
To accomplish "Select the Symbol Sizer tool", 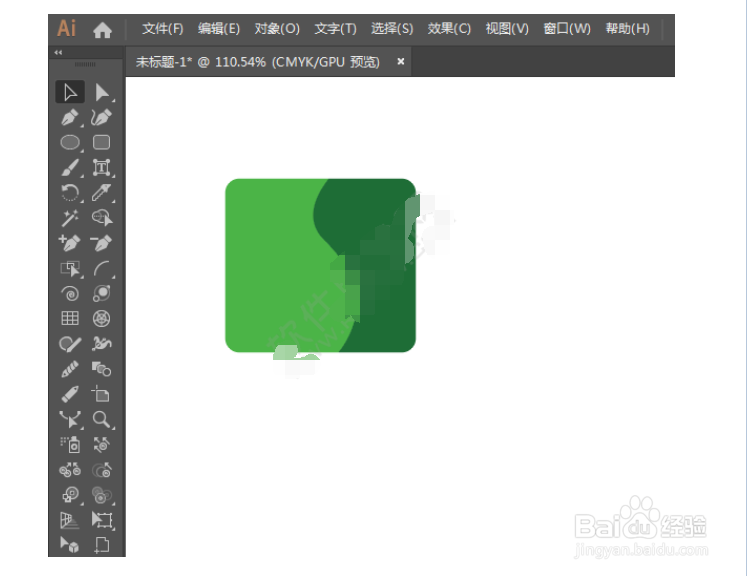I will point(102,470).
